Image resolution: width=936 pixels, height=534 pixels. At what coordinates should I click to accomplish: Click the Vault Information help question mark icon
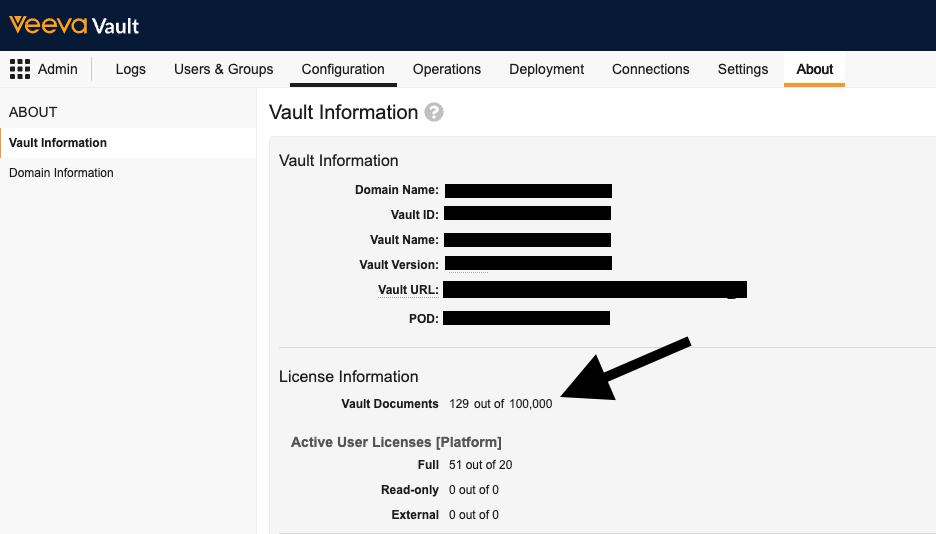click(434, 112)
